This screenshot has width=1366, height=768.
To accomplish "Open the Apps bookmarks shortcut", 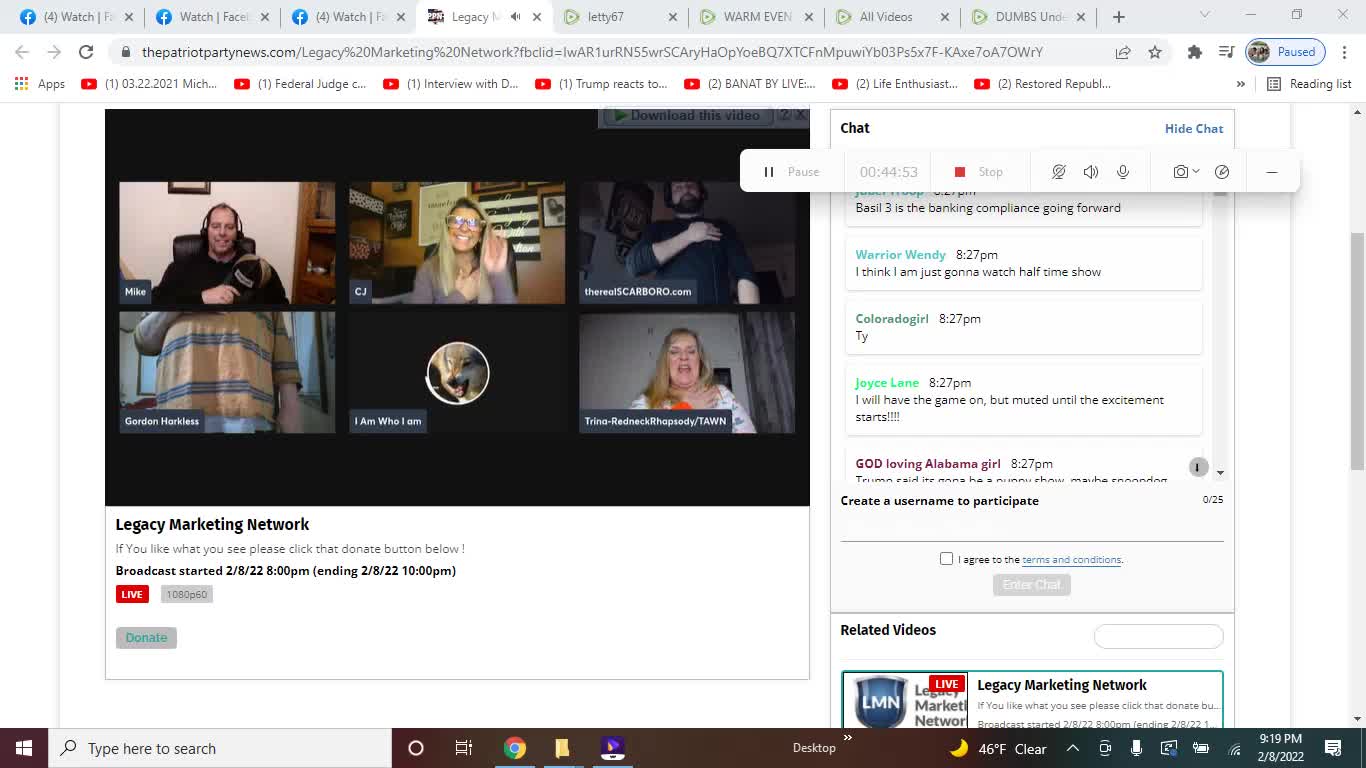I will (x=40, y=84).
